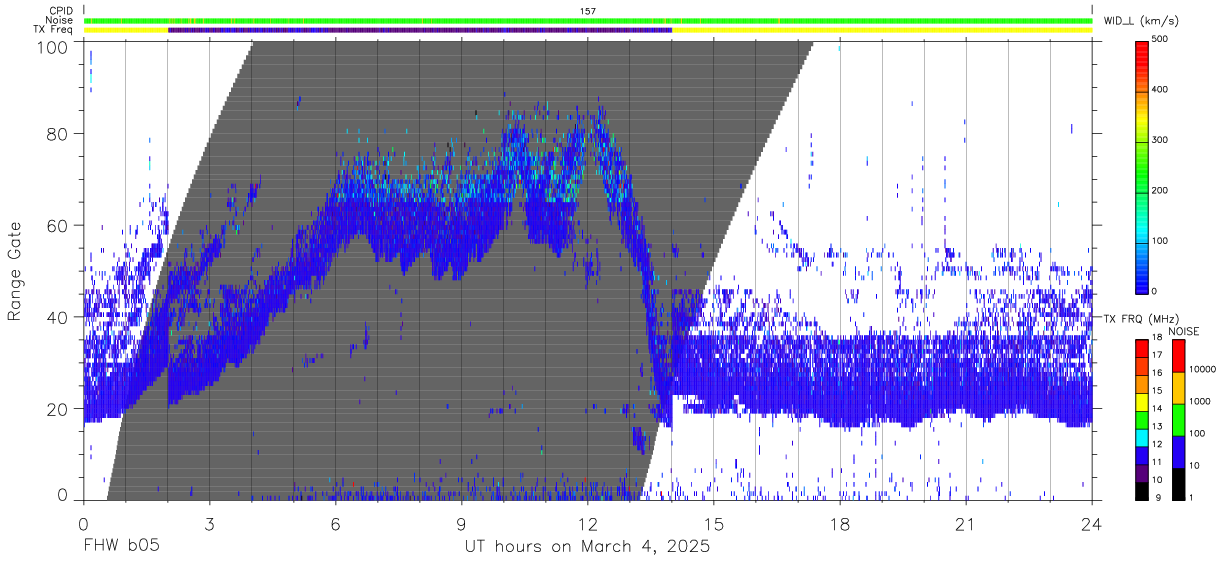Click the black noise legend swatch
This screenshot has height=567, width=1228.
click(1178, 482)
